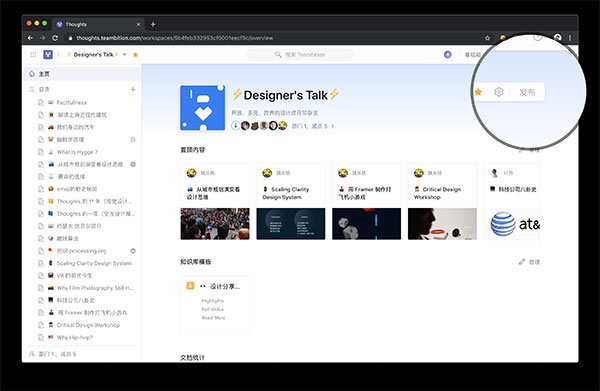Viewport: 600px width, 391px height.
Task: Open the What is Hygge document
Action: click(x=77, y=152)
